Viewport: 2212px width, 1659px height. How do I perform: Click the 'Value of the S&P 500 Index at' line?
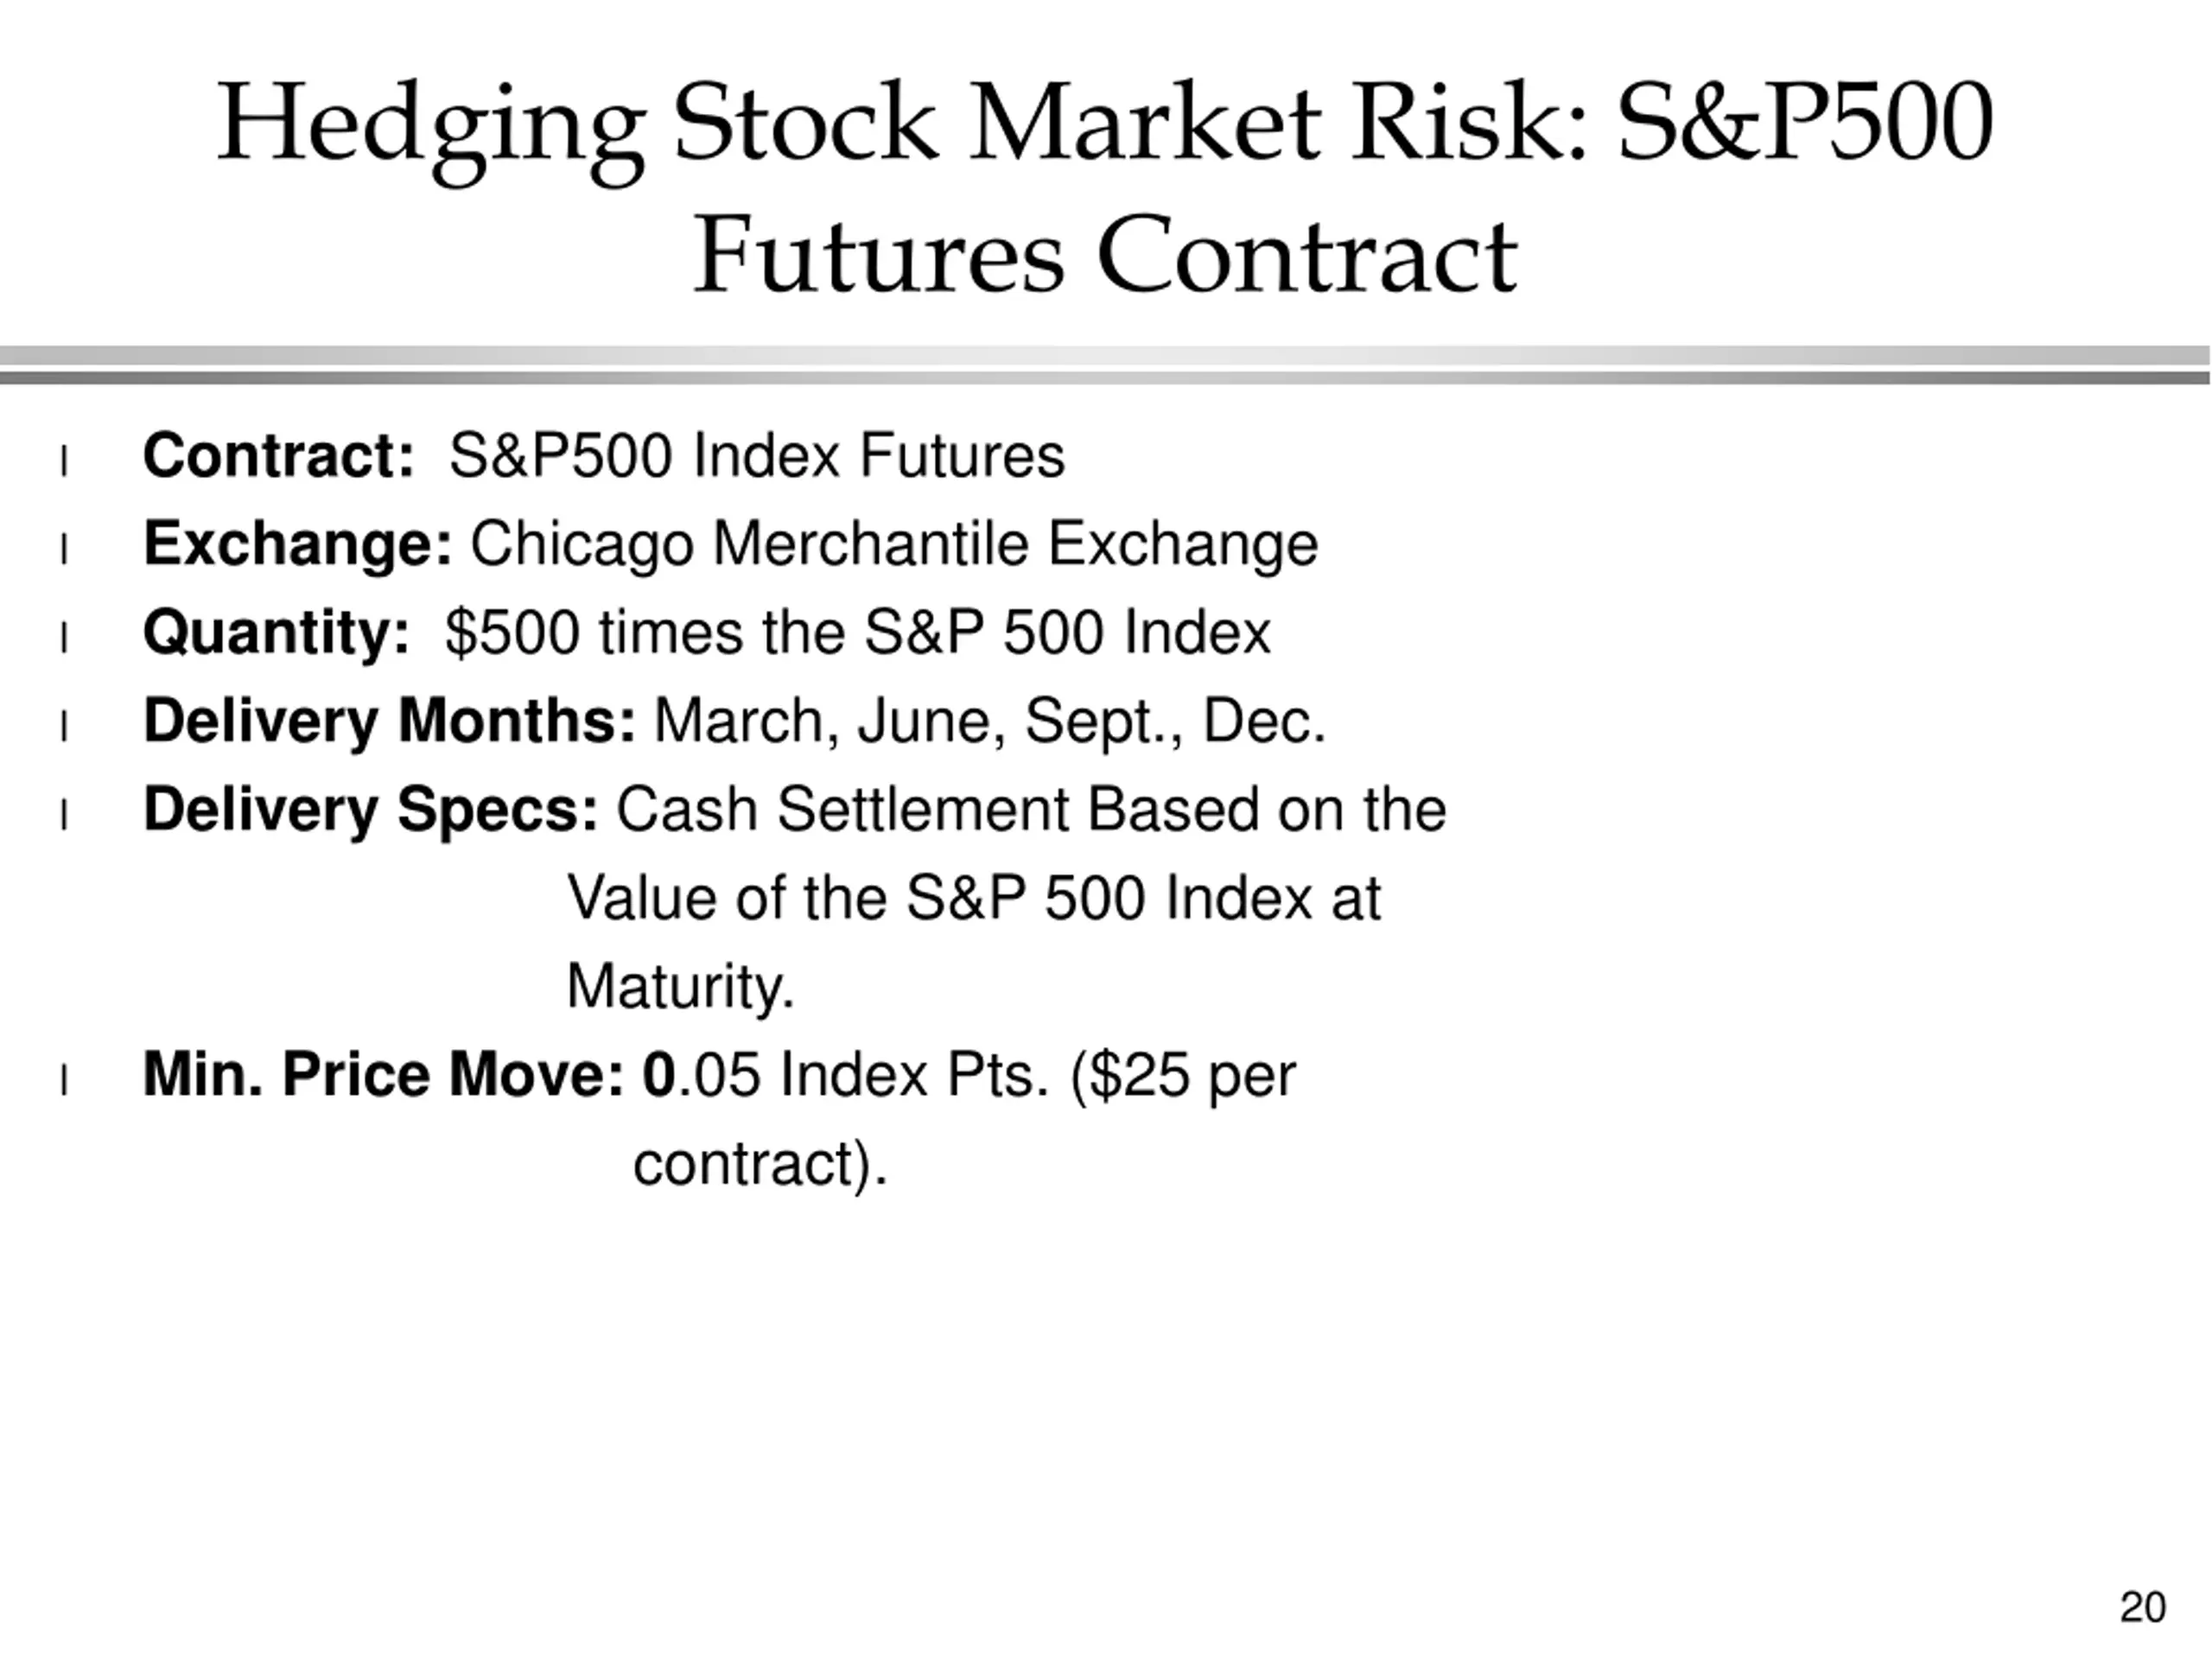[x=974, y=898]
